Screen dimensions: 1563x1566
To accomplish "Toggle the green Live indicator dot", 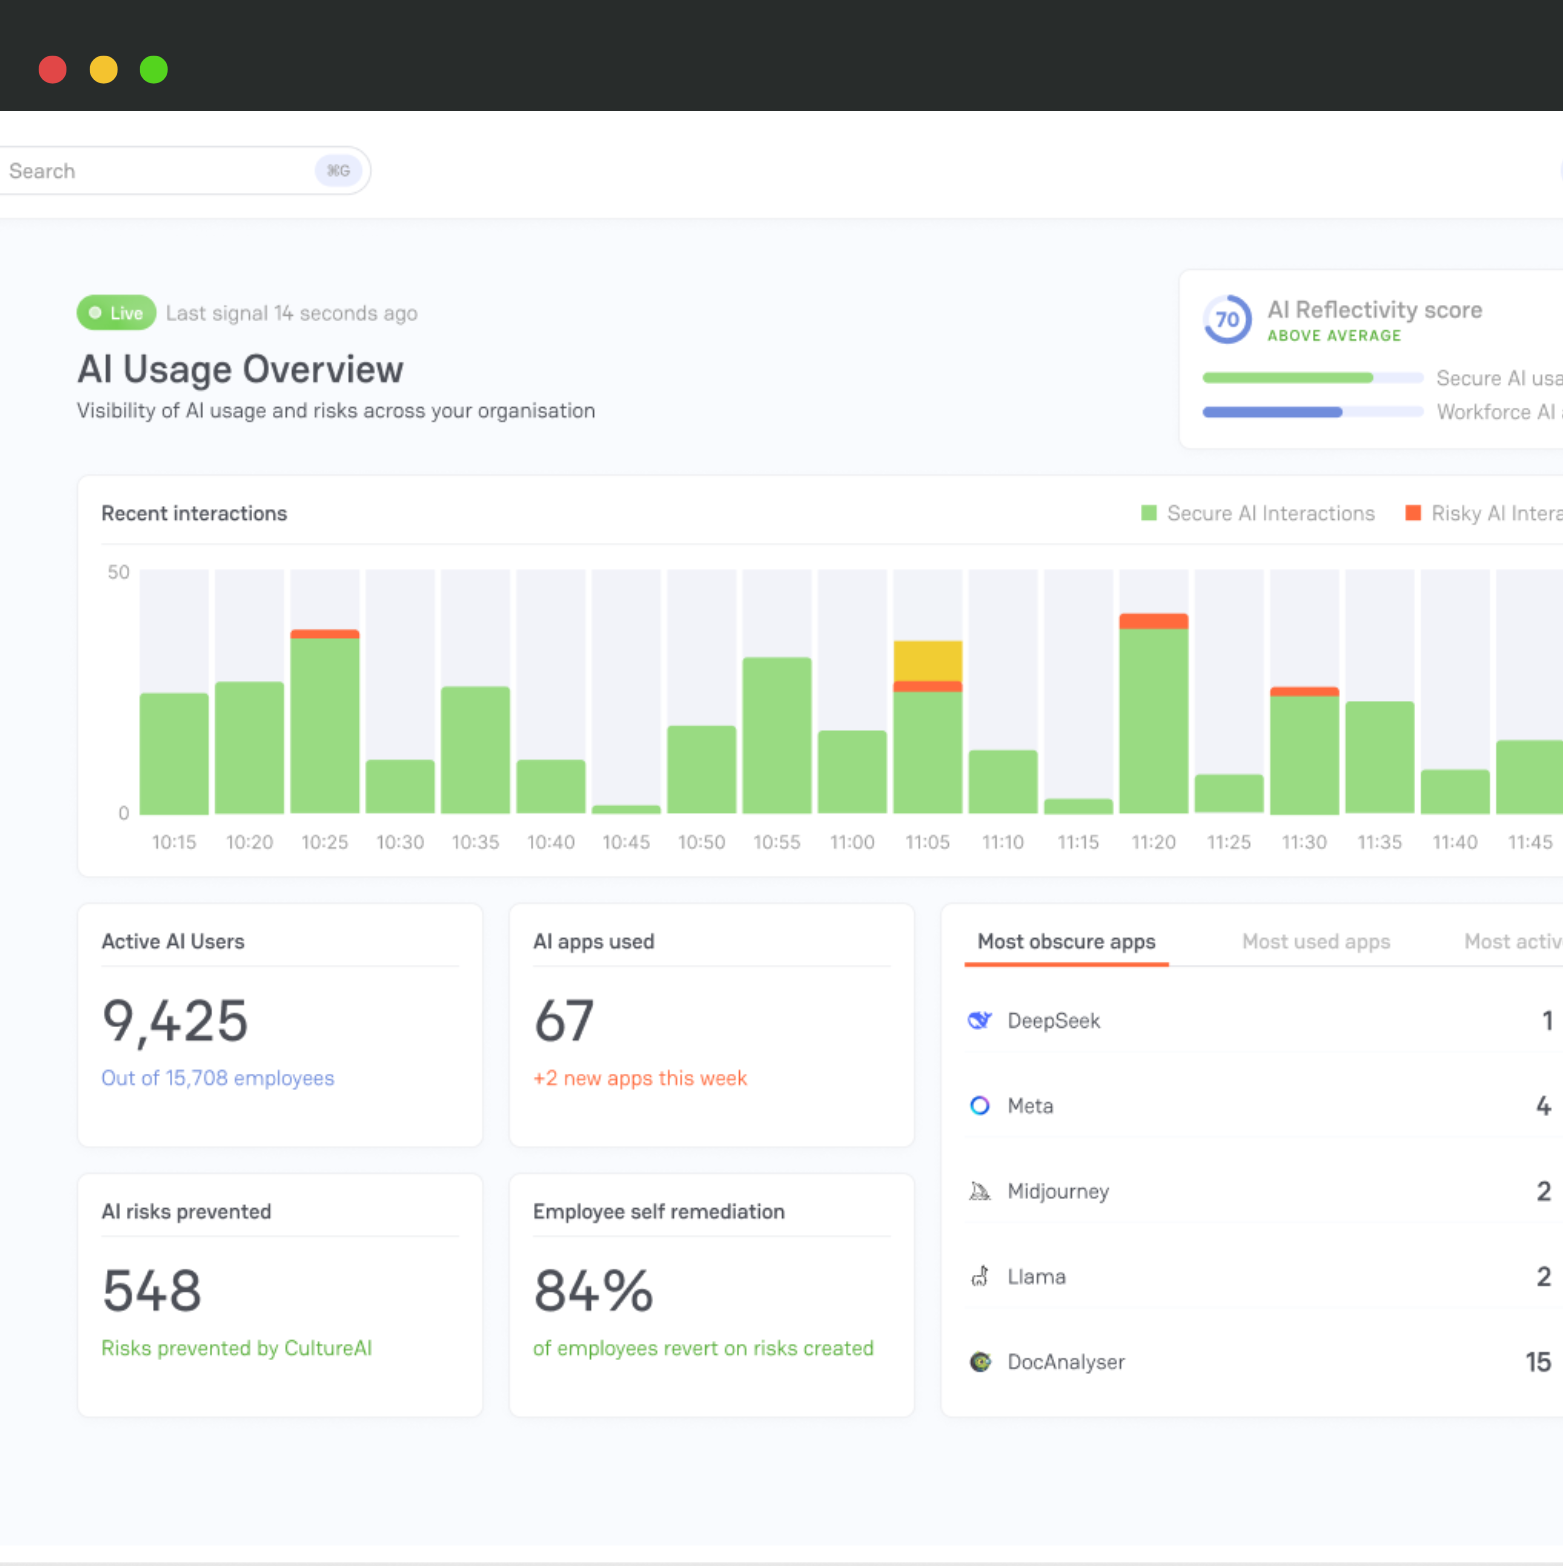I will pyautogui.click(x=95, y=312).
